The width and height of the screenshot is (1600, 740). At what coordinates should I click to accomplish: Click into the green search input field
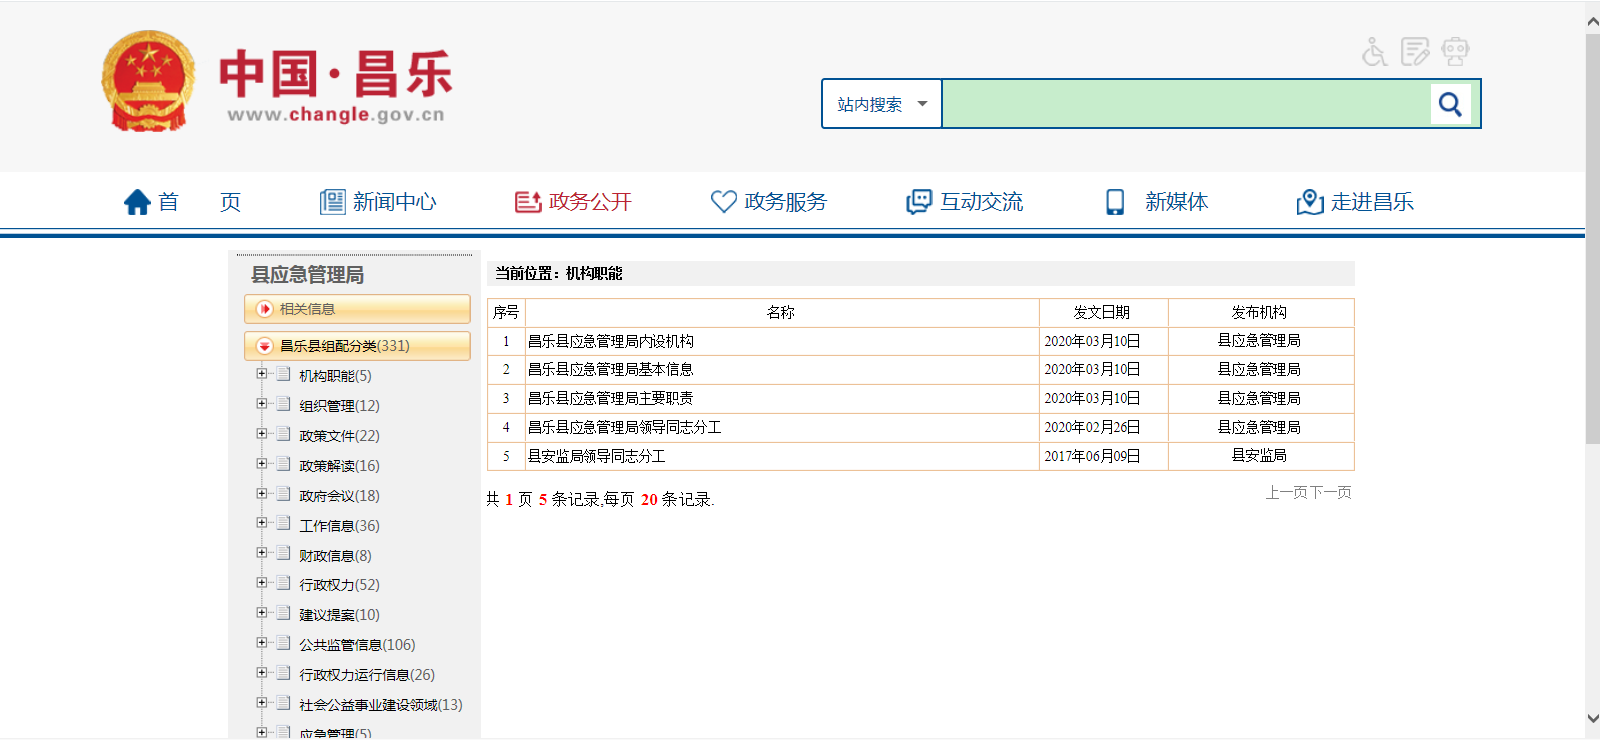[x=1185, y=104]
